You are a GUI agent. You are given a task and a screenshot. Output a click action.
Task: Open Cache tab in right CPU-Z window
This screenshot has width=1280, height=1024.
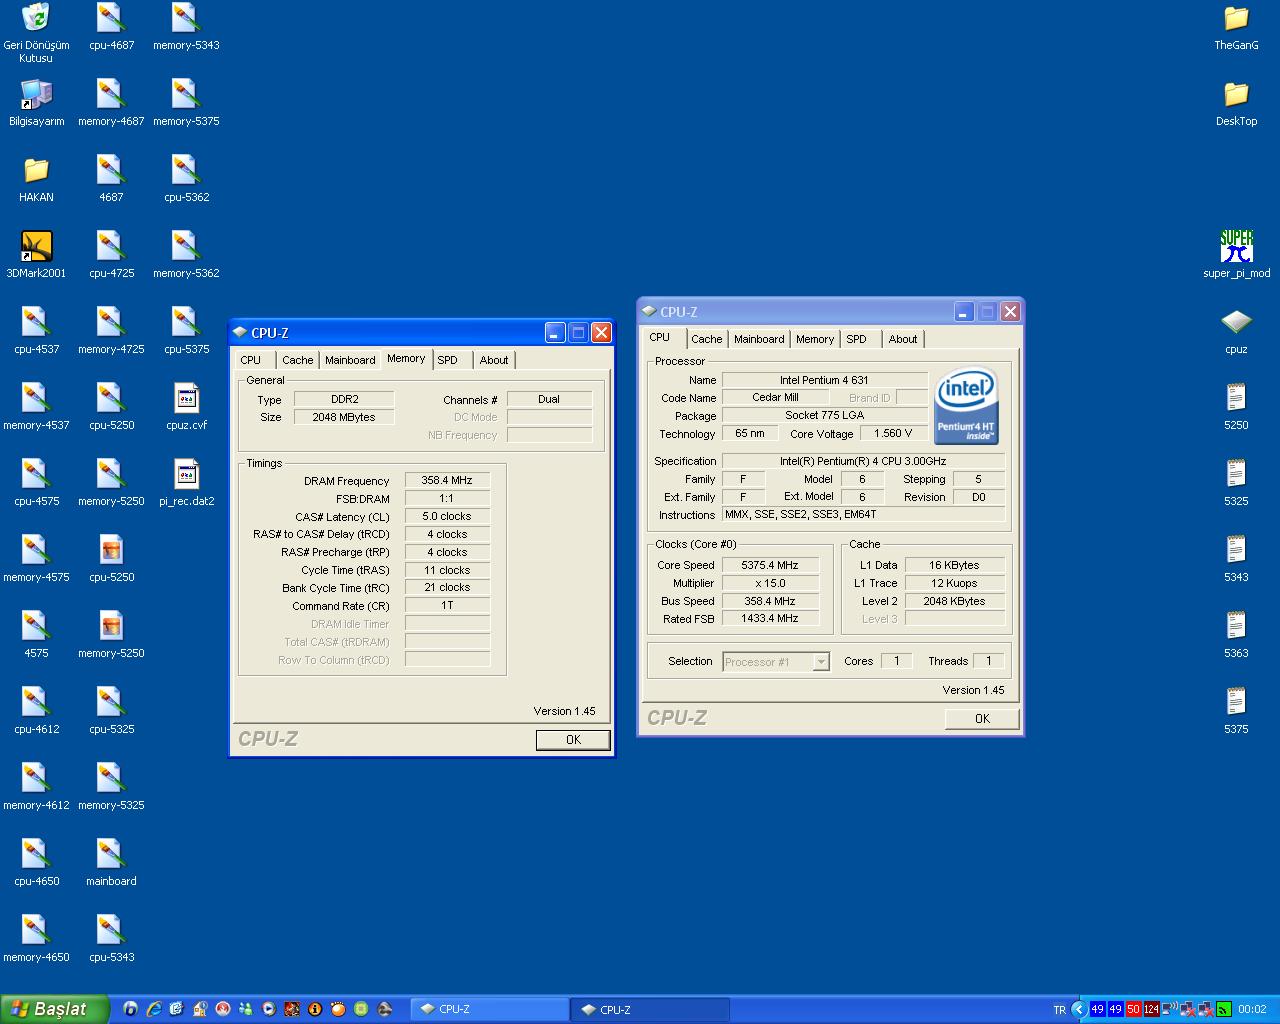point(706,339)
